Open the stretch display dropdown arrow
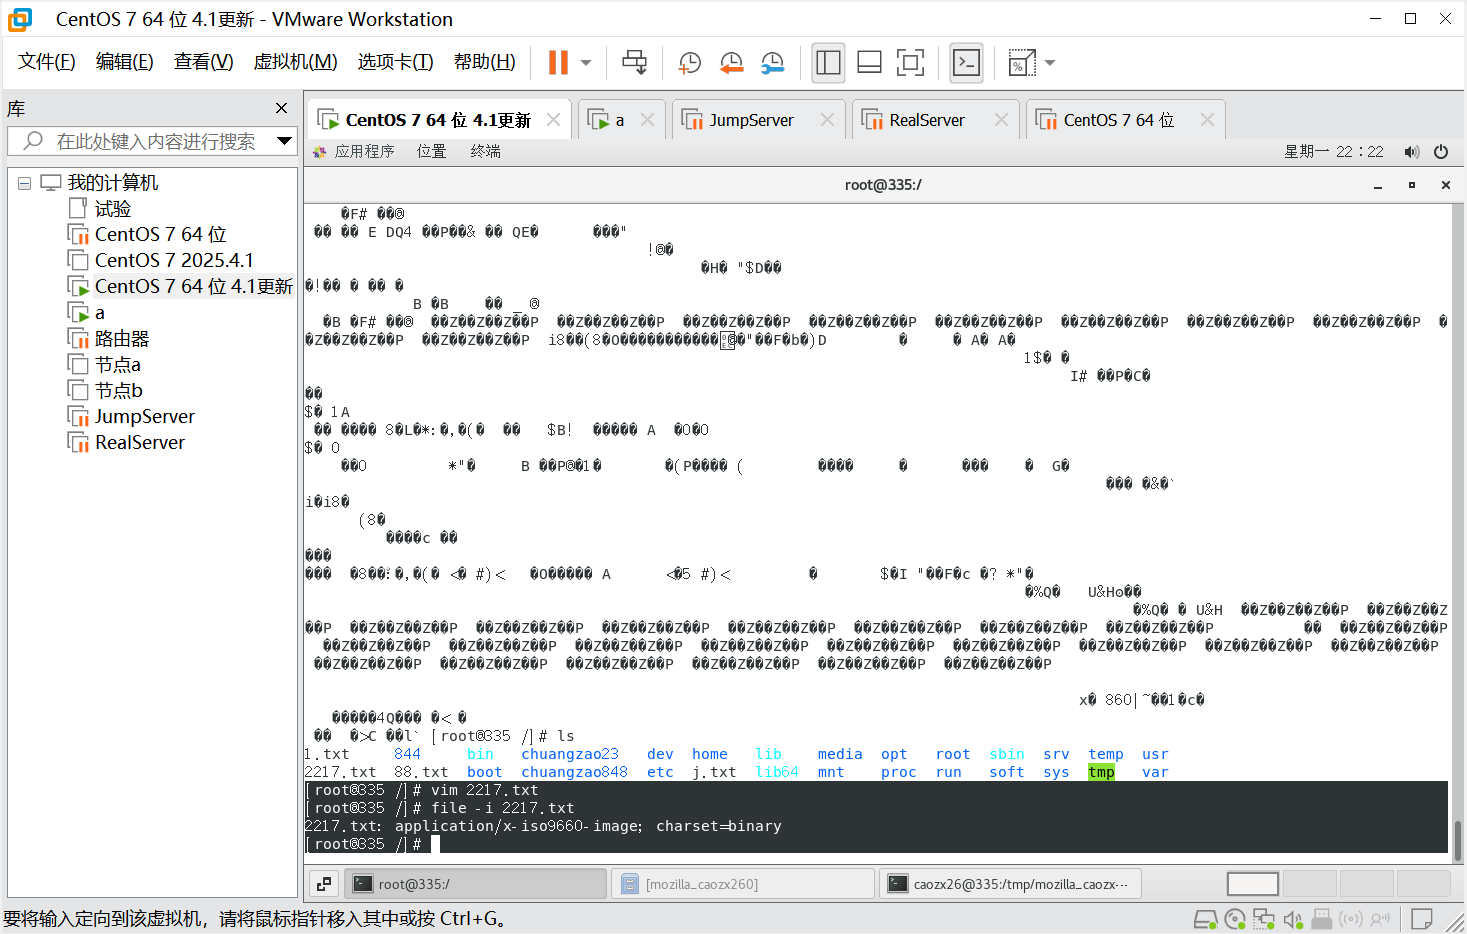Screen dimensions: 1467x934 coord(1050,62)
